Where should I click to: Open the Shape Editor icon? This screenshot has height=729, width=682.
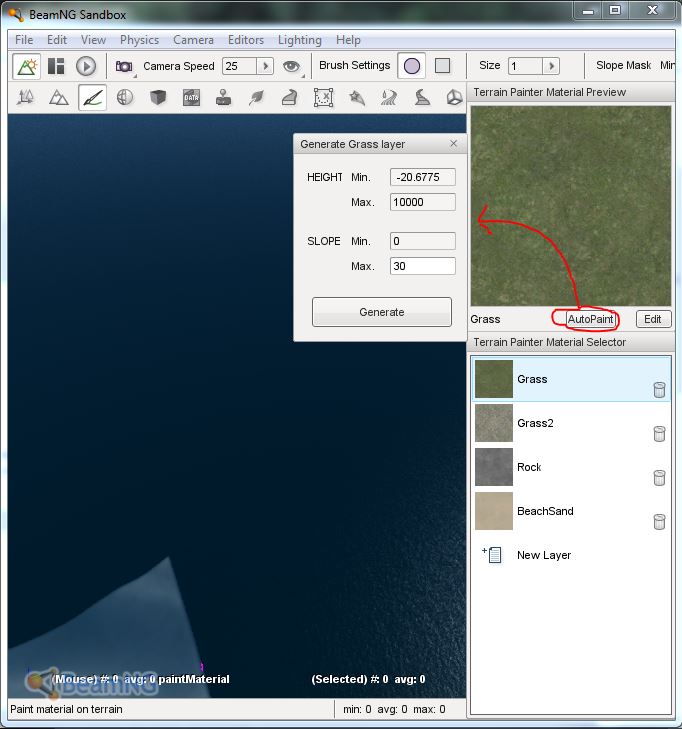pyautogui.click(x=454, y=98)
